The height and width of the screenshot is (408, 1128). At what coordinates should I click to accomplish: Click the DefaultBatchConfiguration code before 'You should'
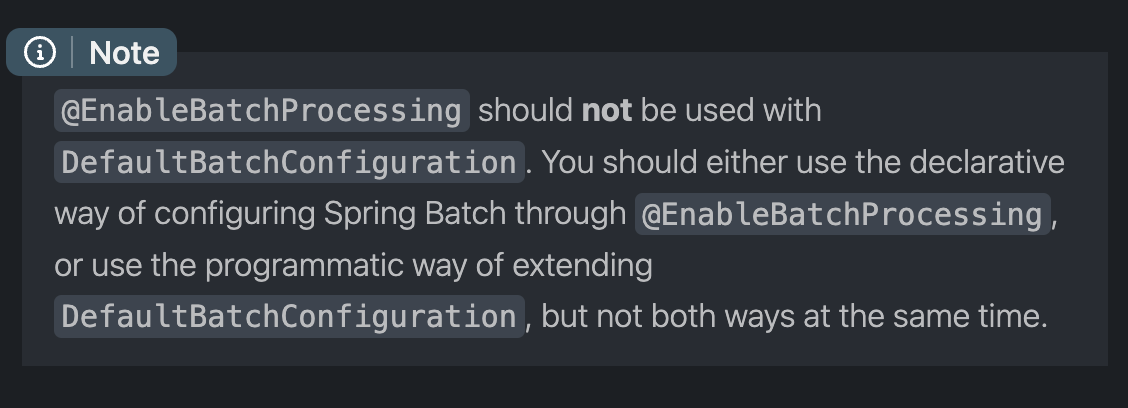pos(289,163)
